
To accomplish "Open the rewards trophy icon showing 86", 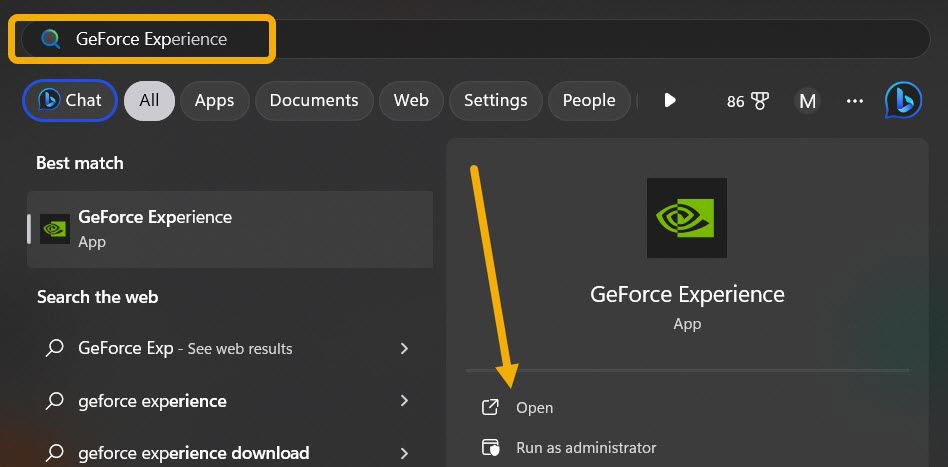I will tap(759, 101).
